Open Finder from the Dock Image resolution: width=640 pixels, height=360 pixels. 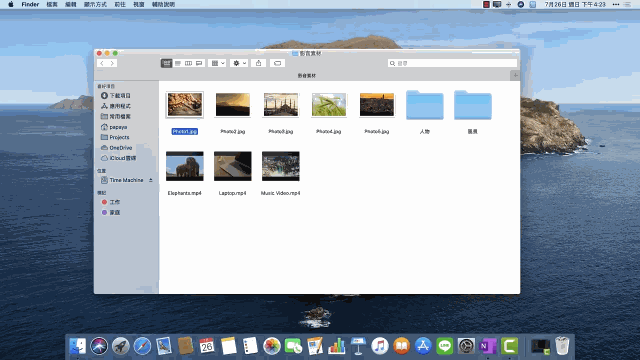pyautogui.click(x=78, y=346)
